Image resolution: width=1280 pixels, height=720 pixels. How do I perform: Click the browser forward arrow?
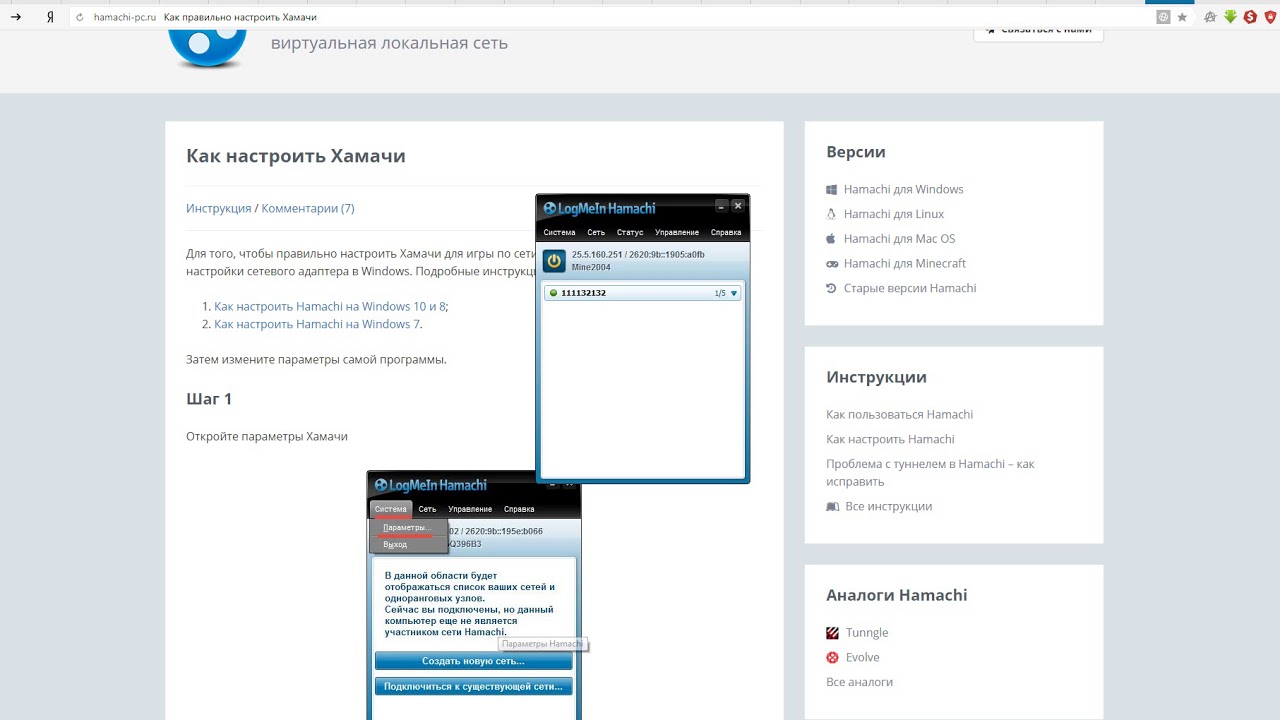pos(16,17)
